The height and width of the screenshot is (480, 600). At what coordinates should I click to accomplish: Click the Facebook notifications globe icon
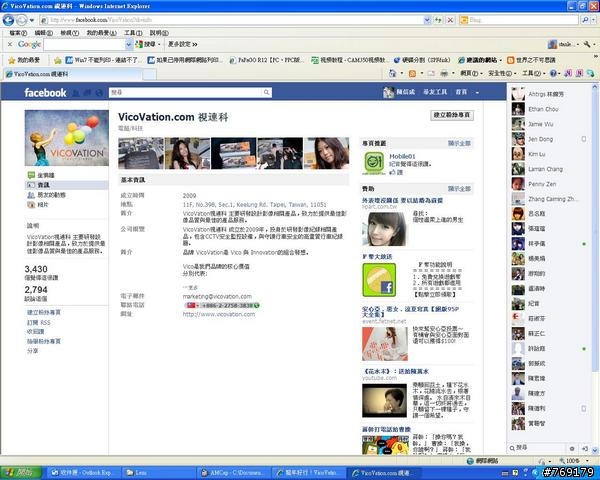(99, 93)
